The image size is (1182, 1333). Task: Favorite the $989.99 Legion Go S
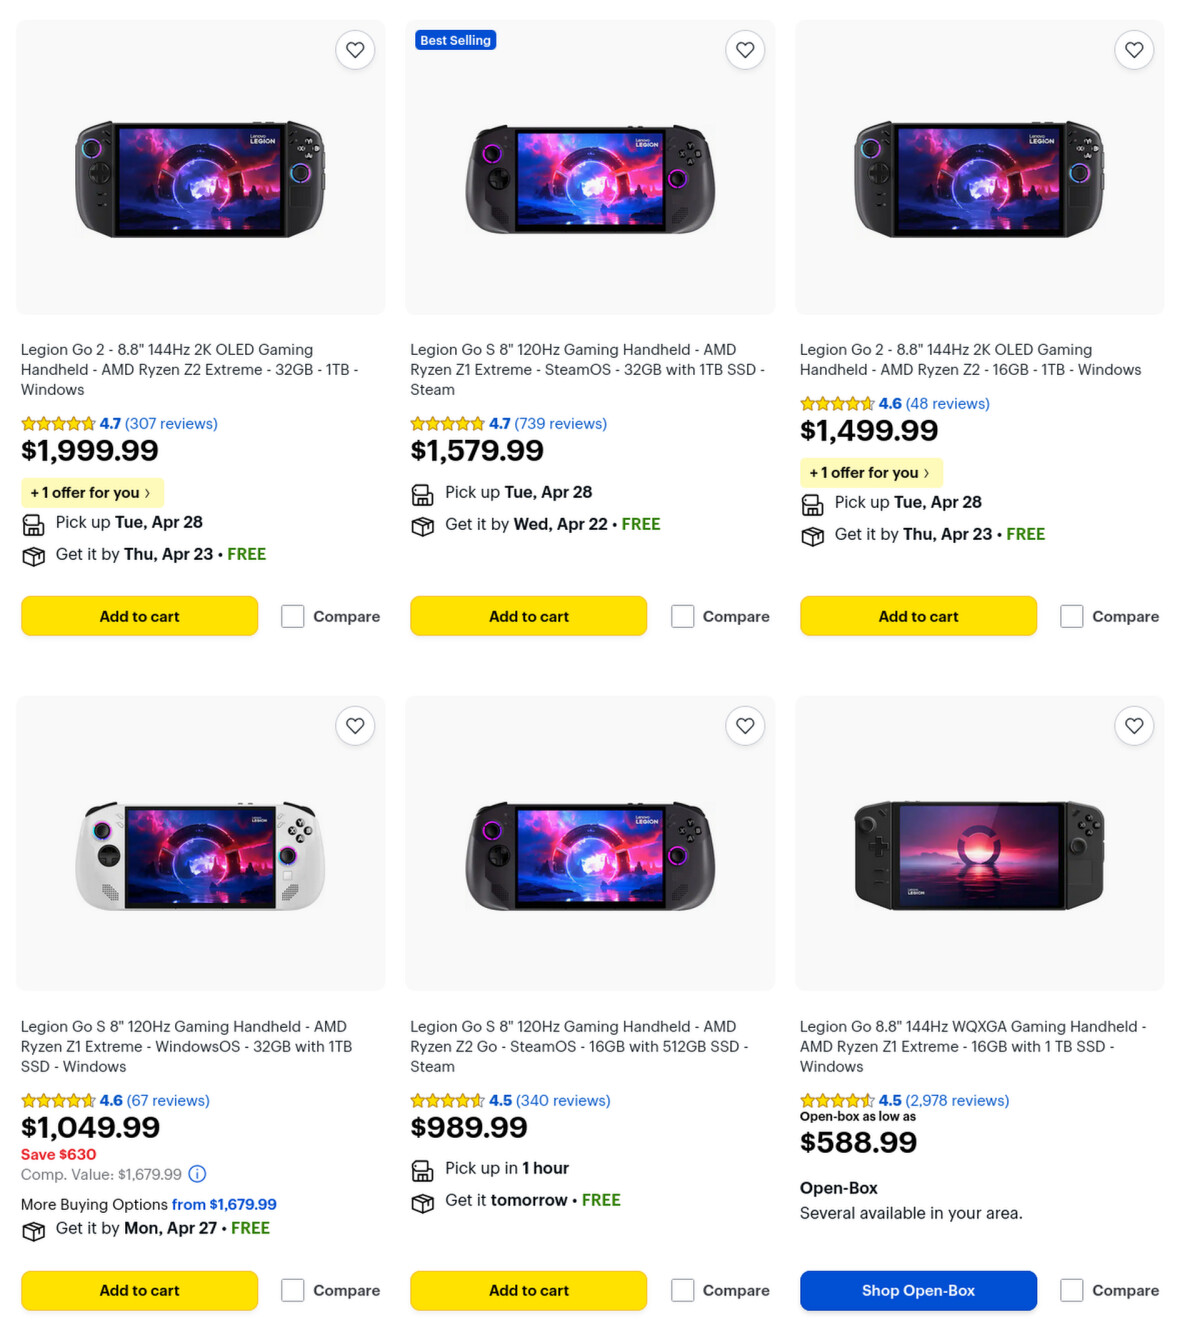point(745,726)
